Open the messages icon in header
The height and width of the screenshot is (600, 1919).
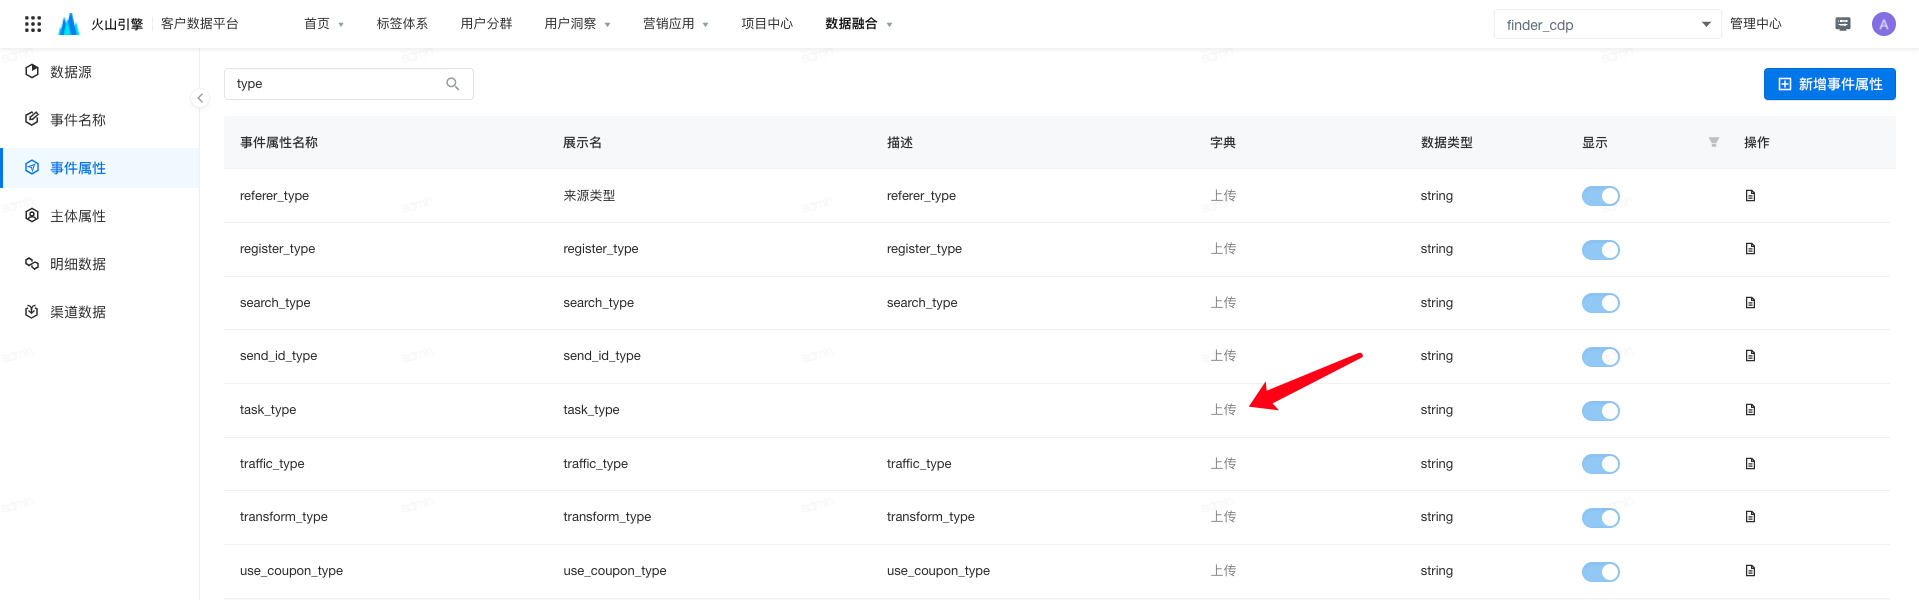click(x=1842, y=24)
